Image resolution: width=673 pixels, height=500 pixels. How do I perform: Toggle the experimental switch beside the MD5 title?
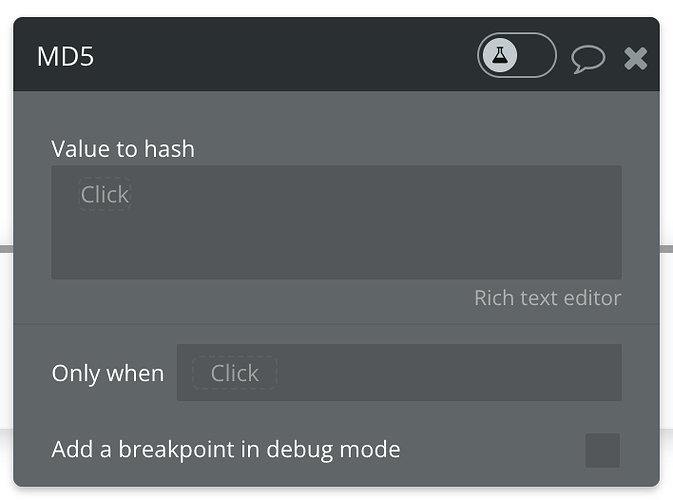pyautogui.click(x=516, y=56)
